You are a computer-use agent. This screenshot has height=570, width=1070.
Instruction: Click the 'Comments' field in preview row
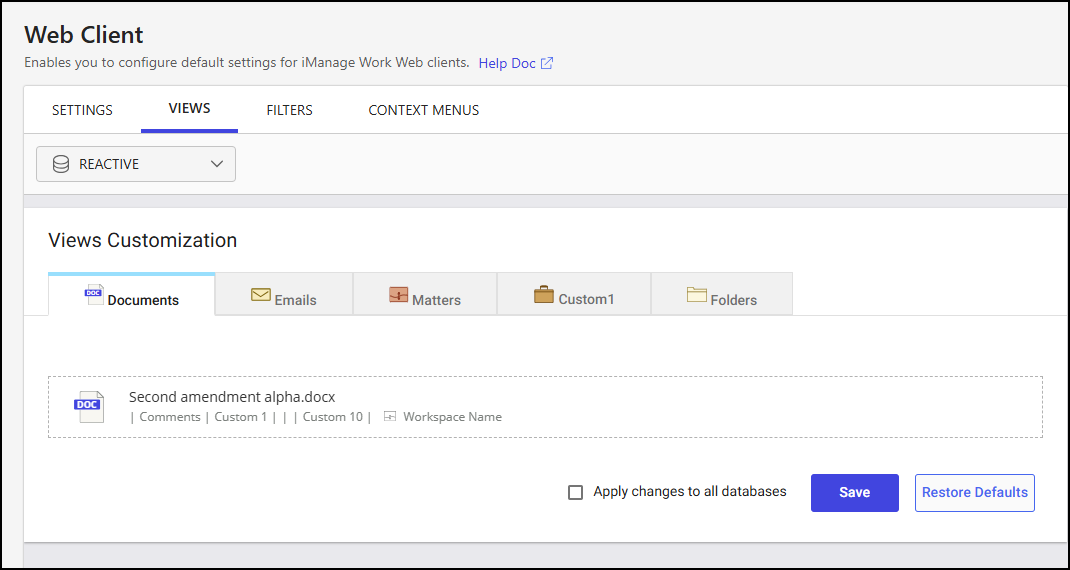click(x=170, y=416)
